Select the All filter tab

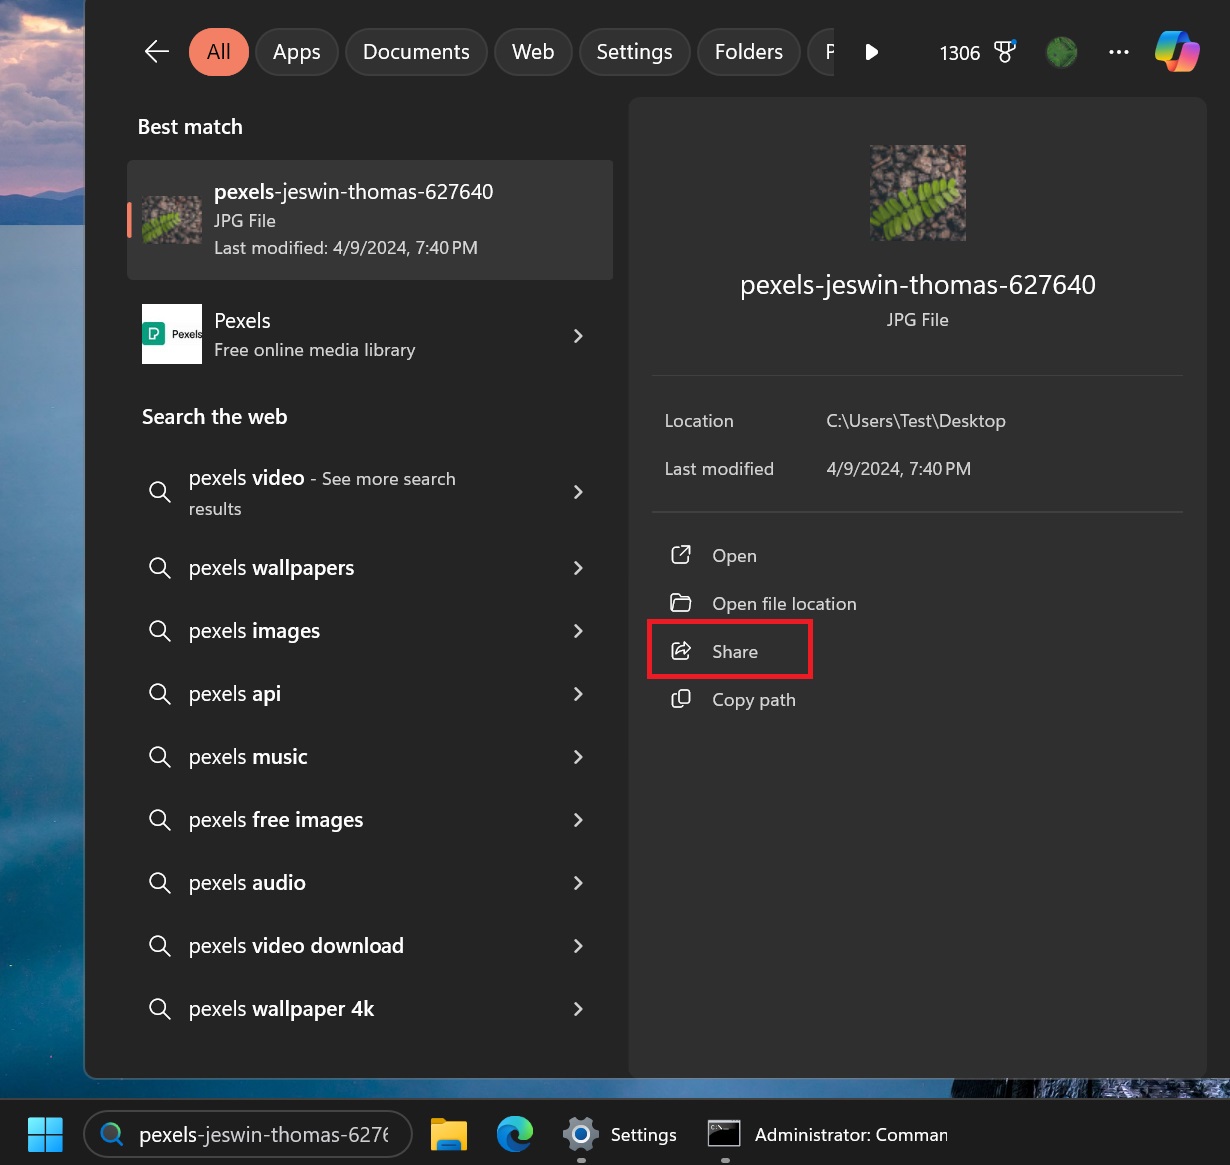tap(218, 52)
